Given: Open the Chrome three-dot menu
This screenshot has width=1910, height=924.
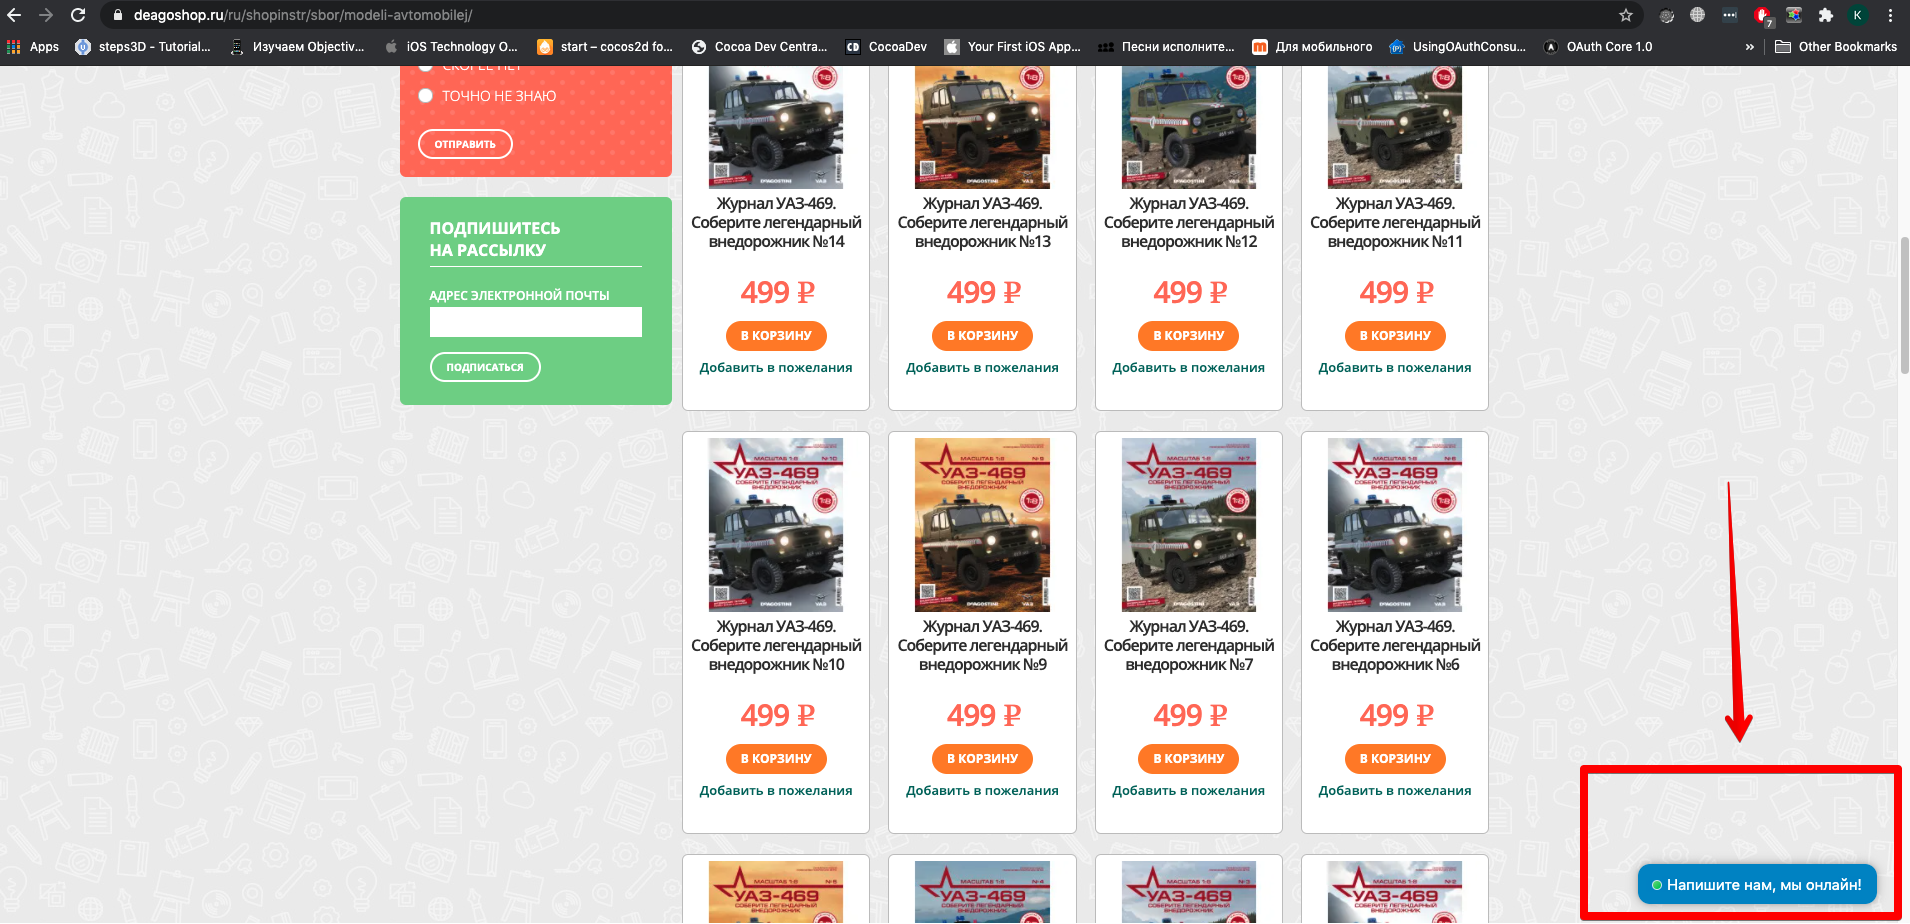Looking at the screenshot, I should 1890,15.
